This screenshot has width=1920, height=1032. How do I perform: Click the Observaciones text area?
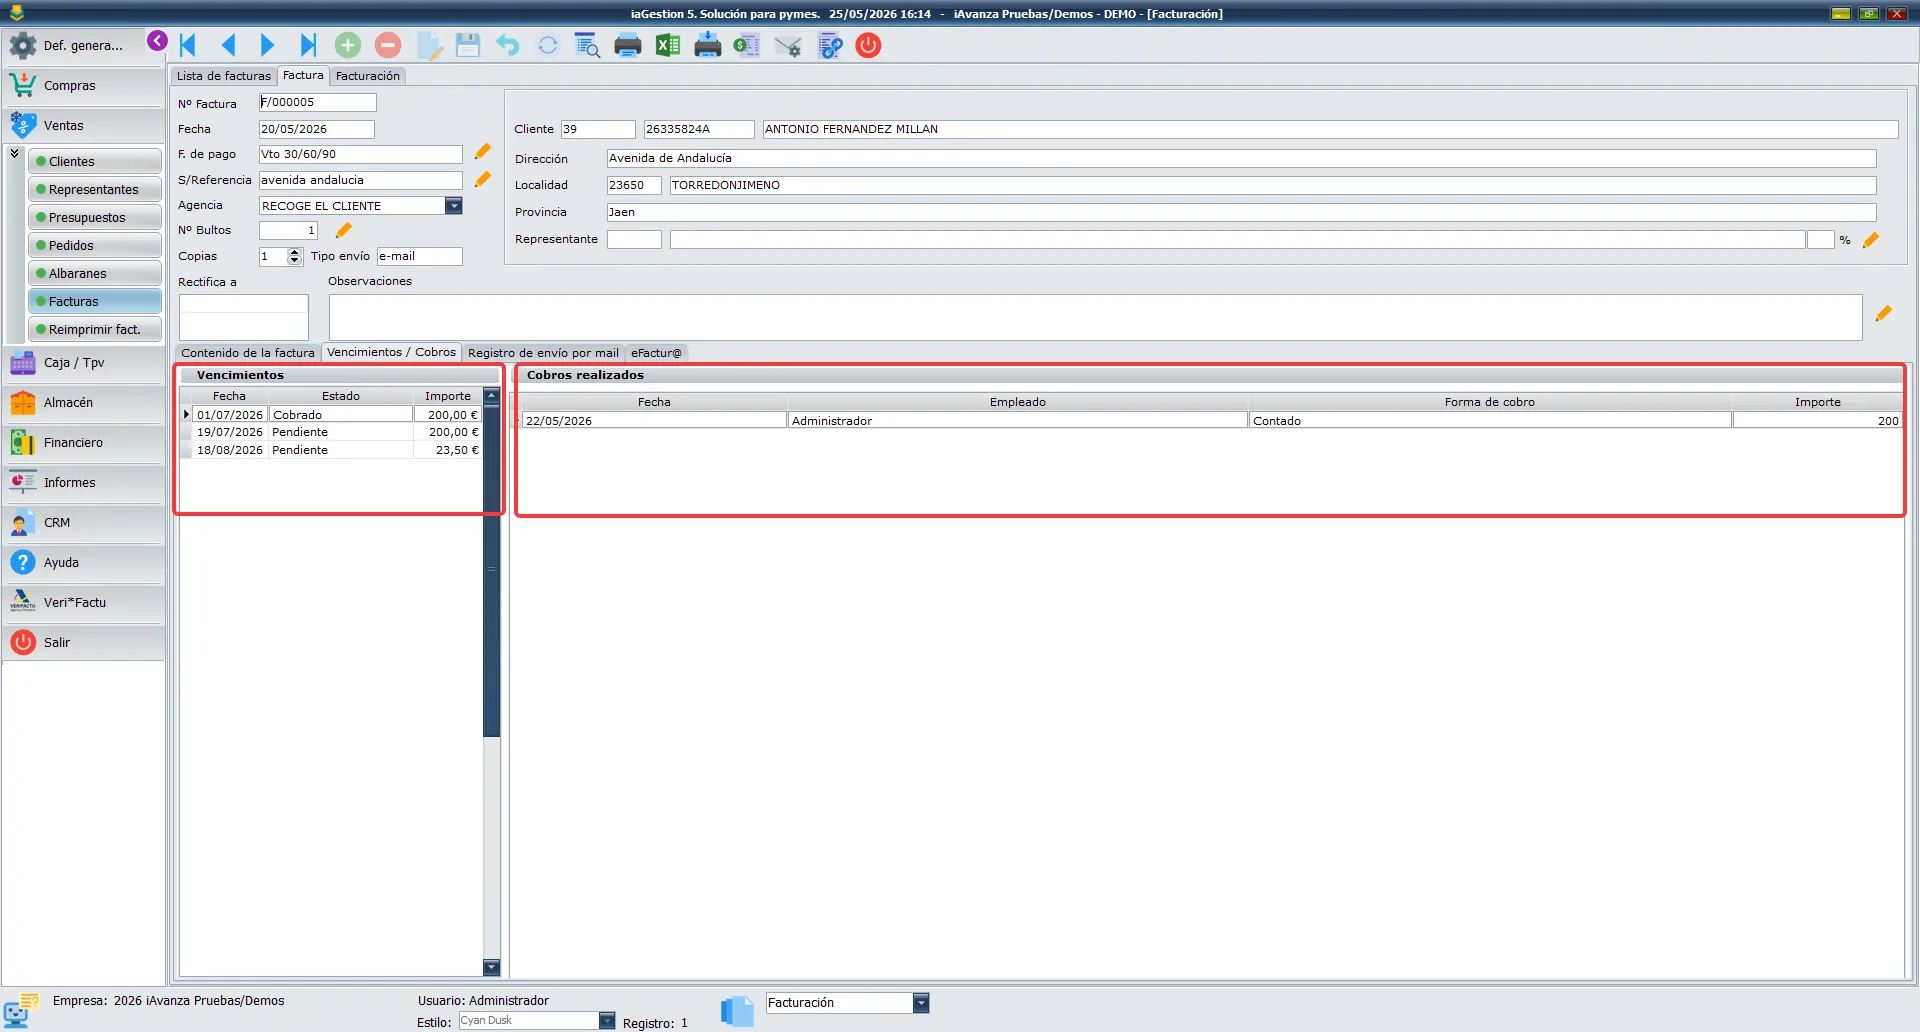(x=1095, y=317)
